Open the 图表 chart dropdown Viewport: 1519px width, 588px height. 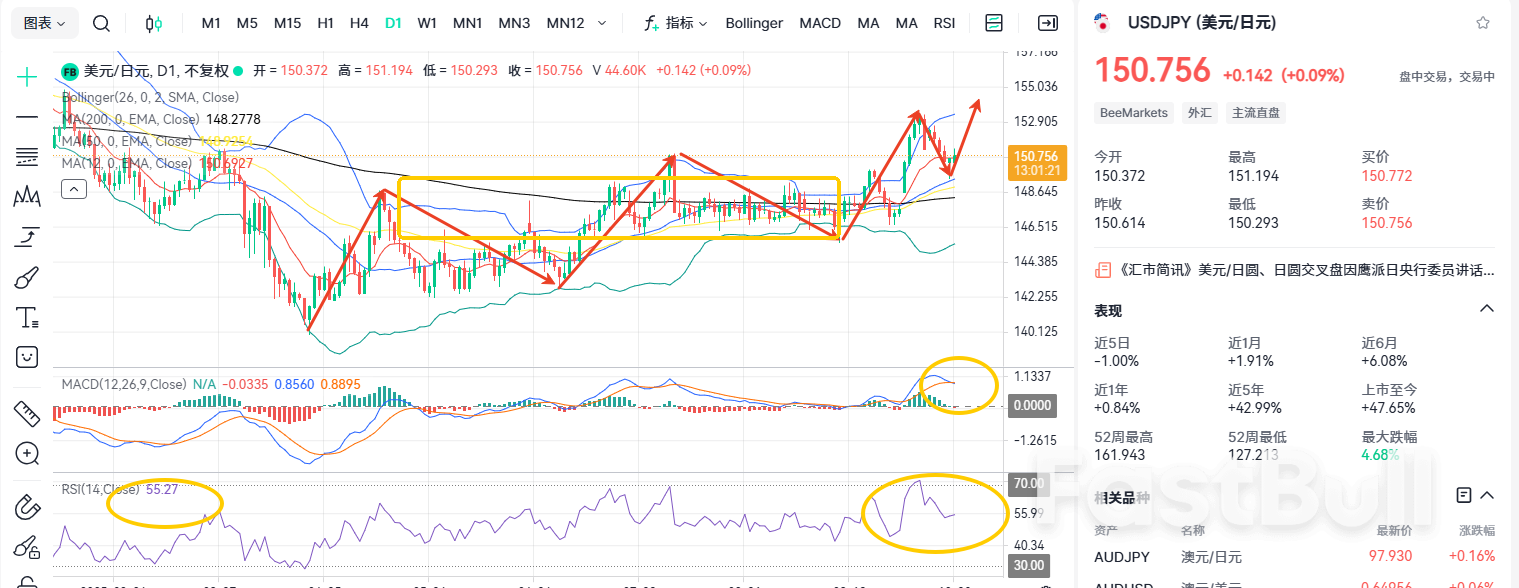tap(45, 23)
